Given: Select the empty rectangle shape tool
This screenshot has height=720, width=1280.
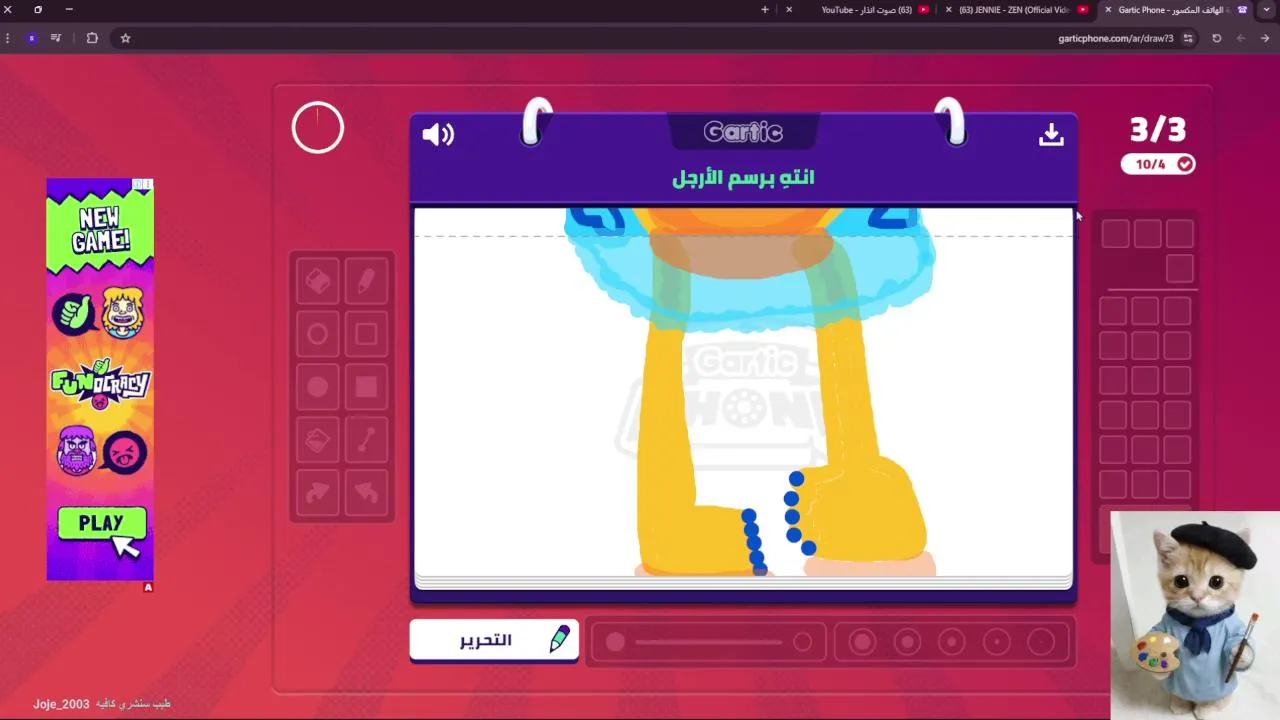Looking at the screenshot, I should pyautogui.click(x=366, y=335).
